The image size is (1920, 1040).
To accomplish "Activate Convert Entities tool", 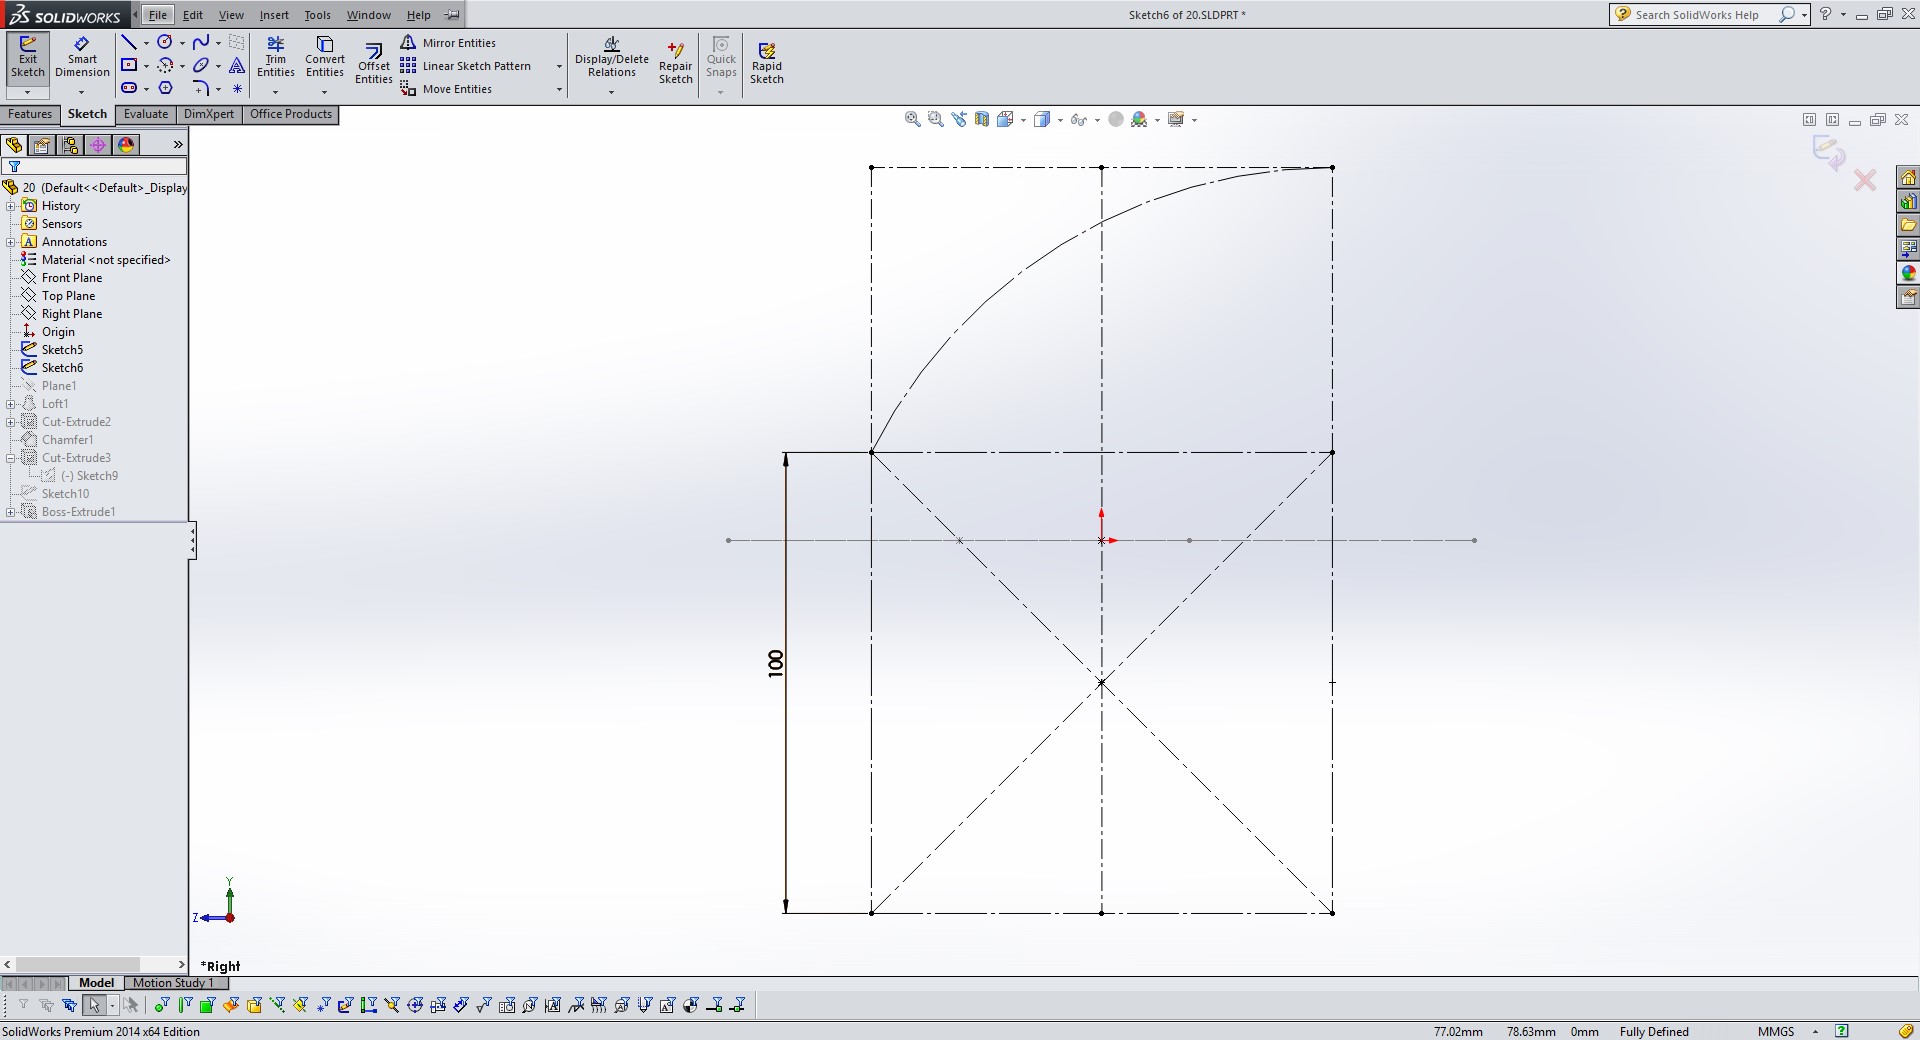I will point(325,57).
